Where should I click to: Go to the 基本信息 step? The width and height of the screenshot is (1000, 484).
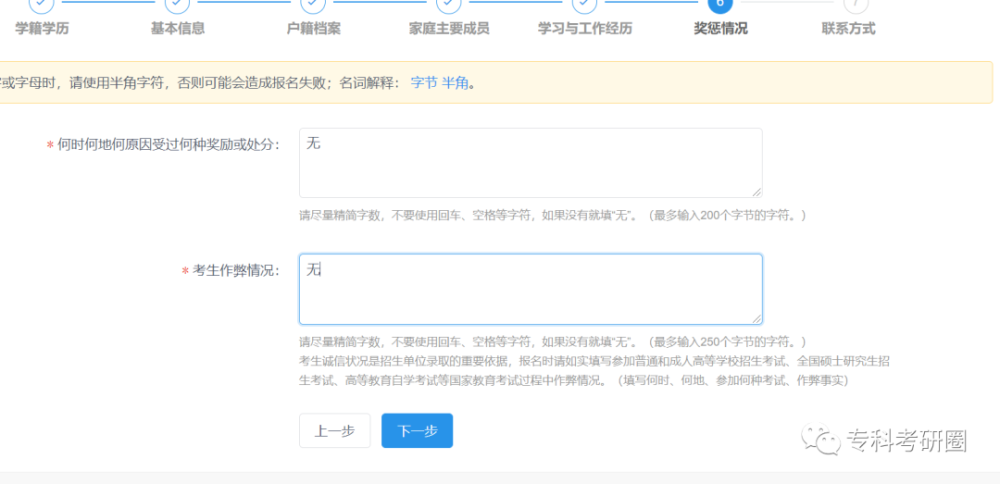(x=177, y=29)
